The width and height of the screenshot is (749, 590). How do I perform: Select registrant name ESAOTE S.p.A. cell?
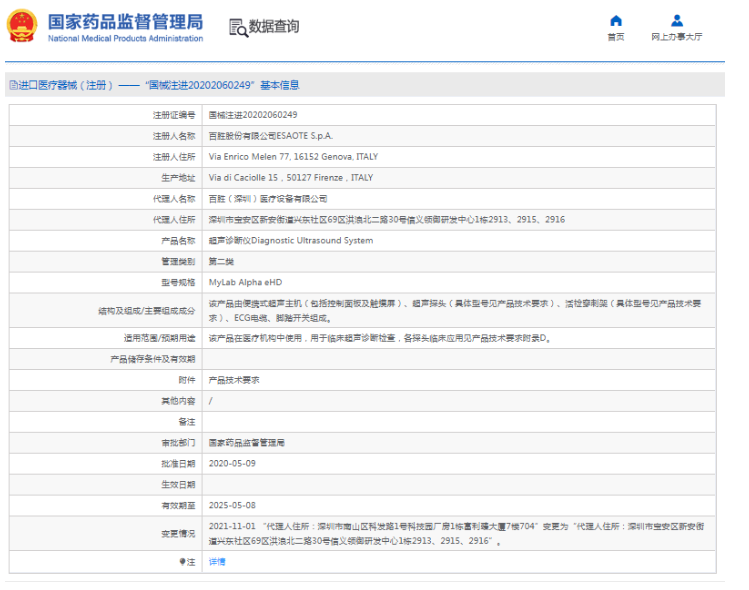[x=271, y=136]
